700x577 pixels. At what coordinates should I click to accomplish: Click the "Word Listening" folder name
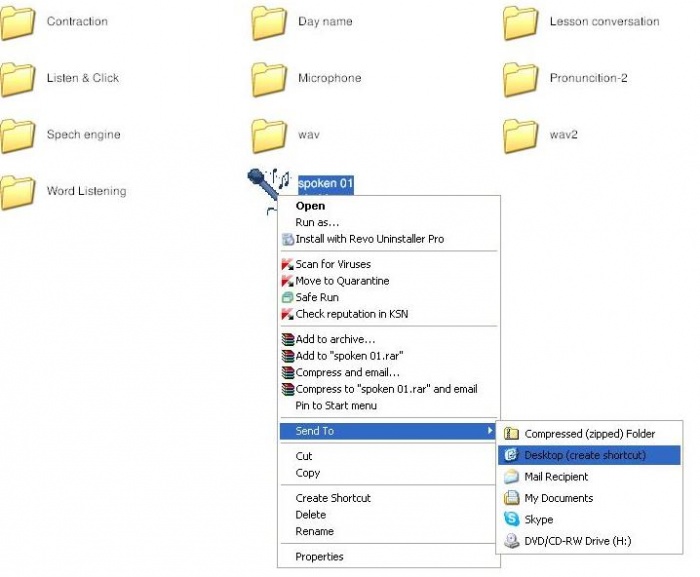[x=86, y=191]
